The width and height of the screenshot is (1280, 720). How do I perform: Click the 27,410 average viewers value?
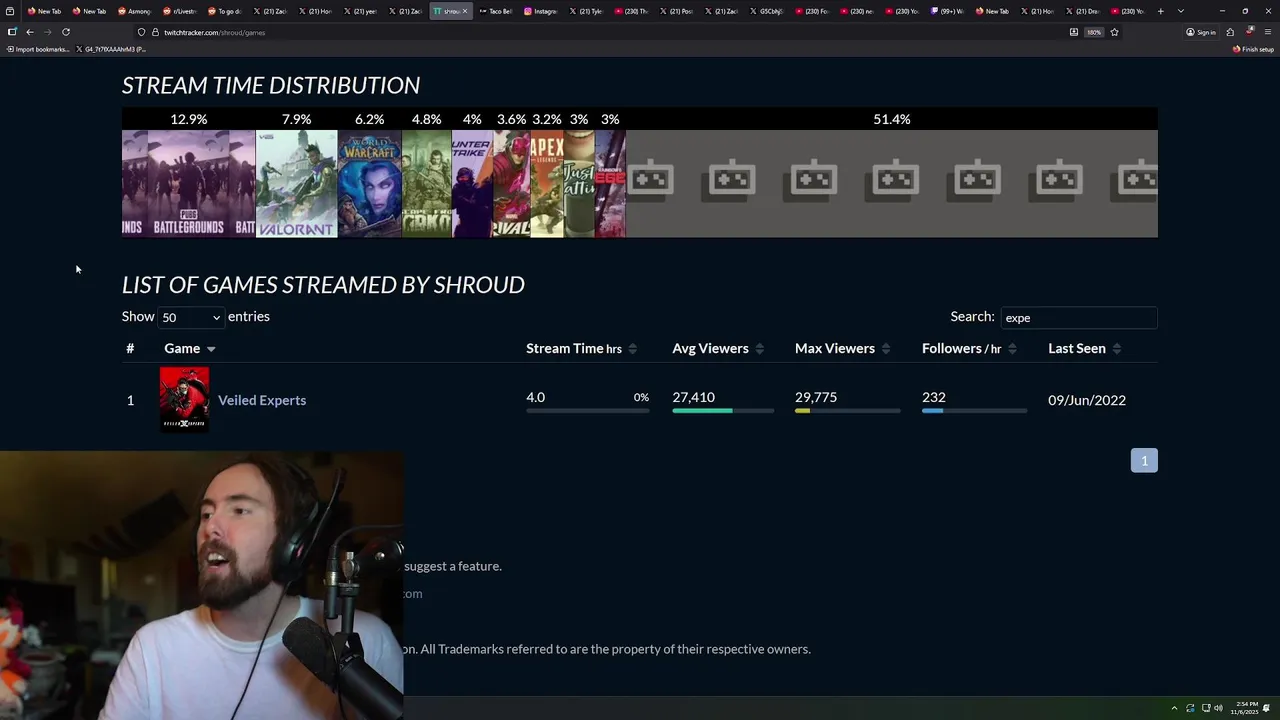(693, 397)
